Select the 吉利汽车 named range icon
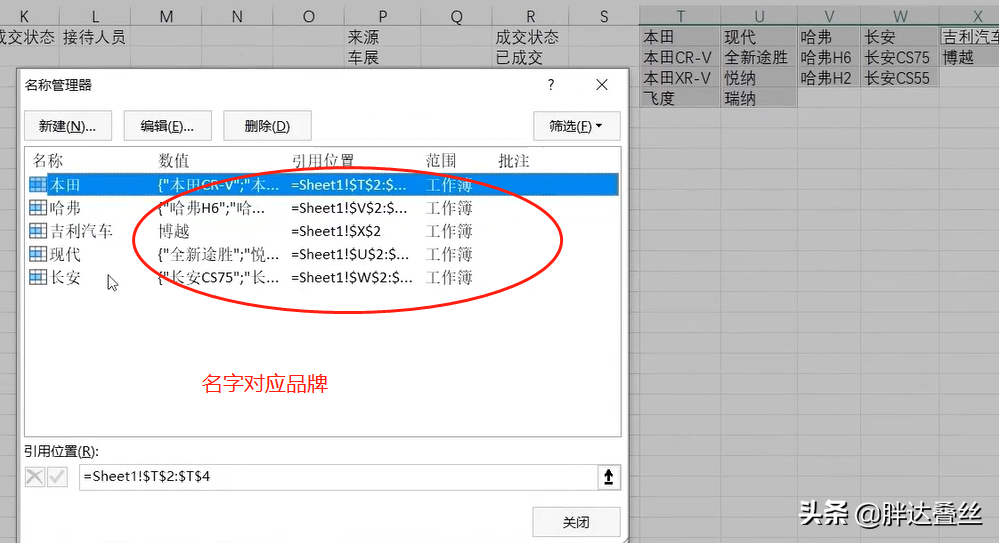Viewport: 999px width, 543px height. tap(38, 231)
